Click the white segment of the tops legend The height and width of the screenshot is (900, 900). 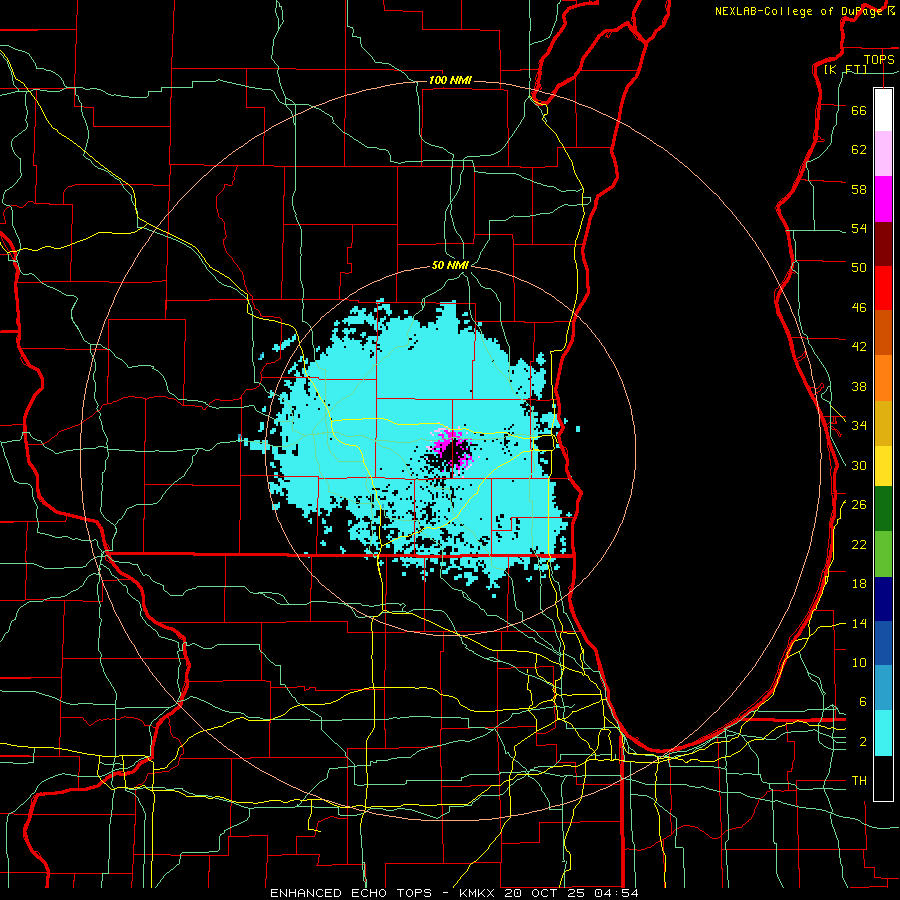883,110
